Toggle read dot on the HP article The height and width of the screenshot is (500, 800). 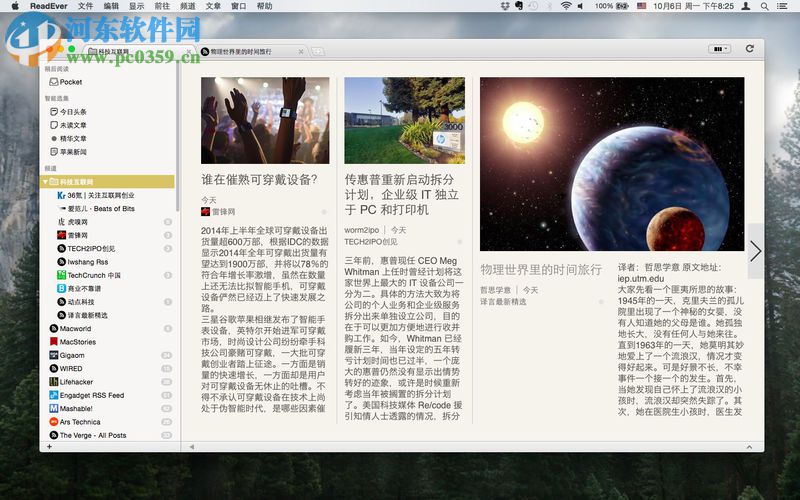[459, 242]
